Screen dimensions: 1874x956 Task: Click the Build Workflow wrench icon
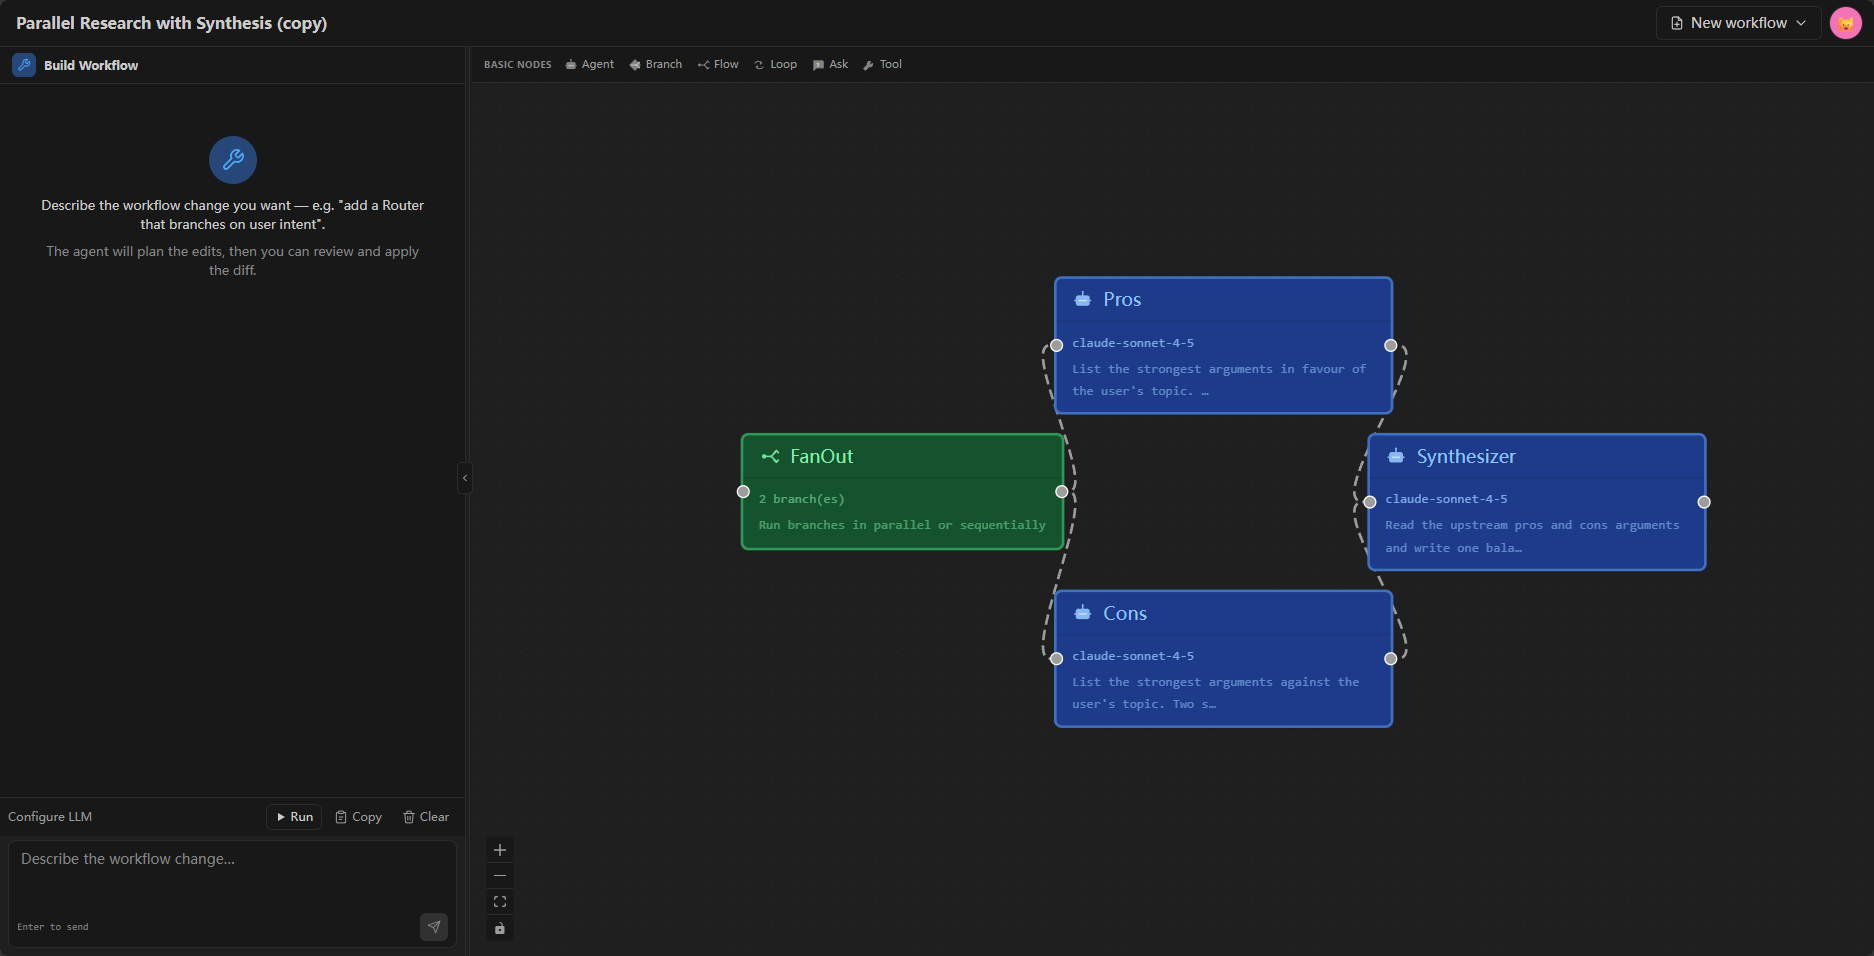tap(24, 65)
